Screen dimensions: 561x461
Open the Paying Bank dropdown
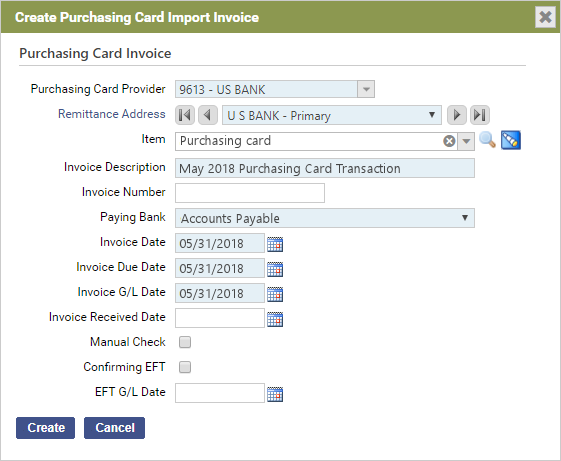point(325,218)
